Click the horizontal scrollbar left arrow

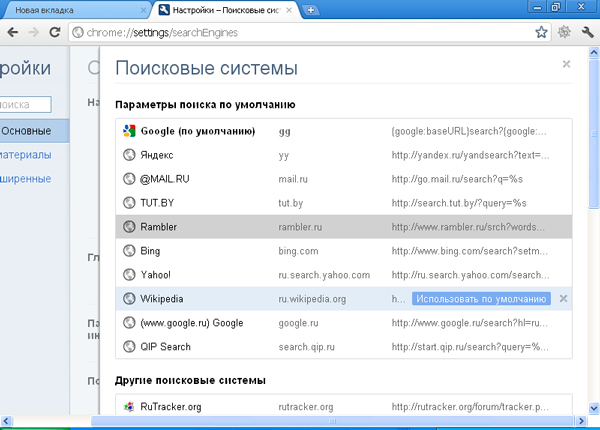click(x=6, y=421)
